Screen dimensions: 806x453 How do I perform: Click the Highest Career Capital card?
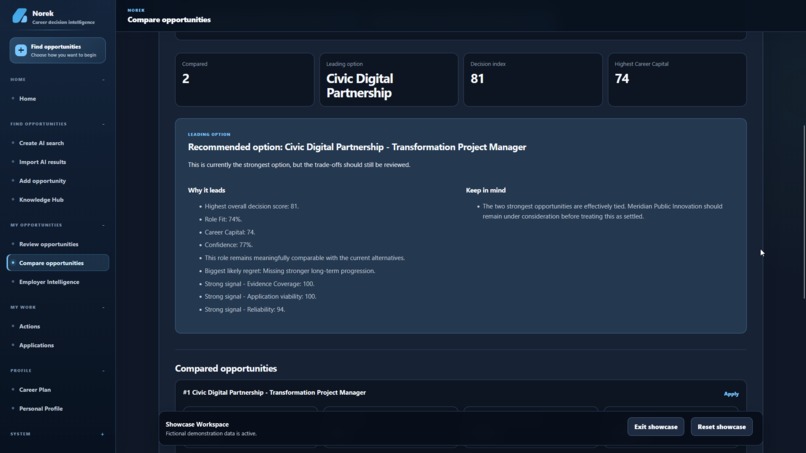[x=677, y=80]
